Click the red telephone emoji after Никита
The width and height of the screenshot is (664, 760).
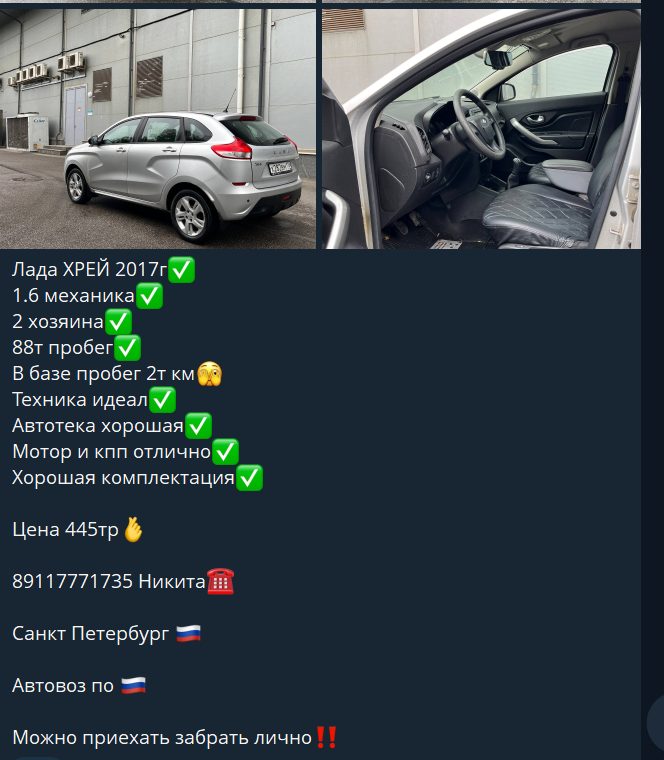tap(221, 581)
